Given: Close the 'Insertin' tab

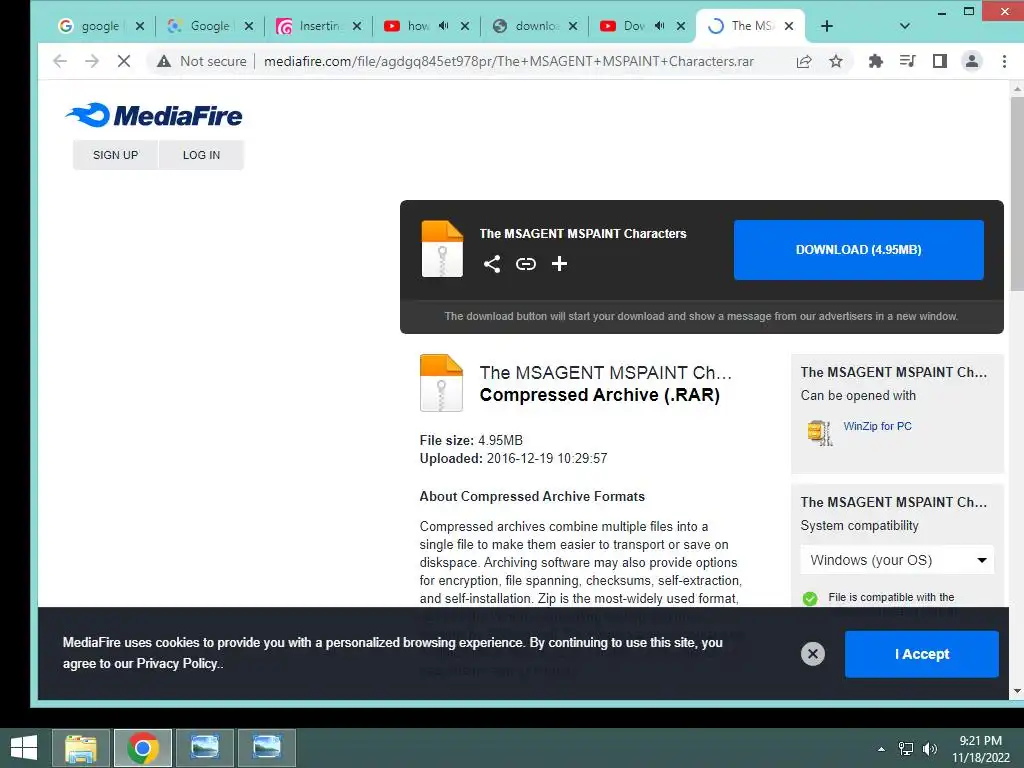Looking at the screenshot, I should tap(357, 26).
